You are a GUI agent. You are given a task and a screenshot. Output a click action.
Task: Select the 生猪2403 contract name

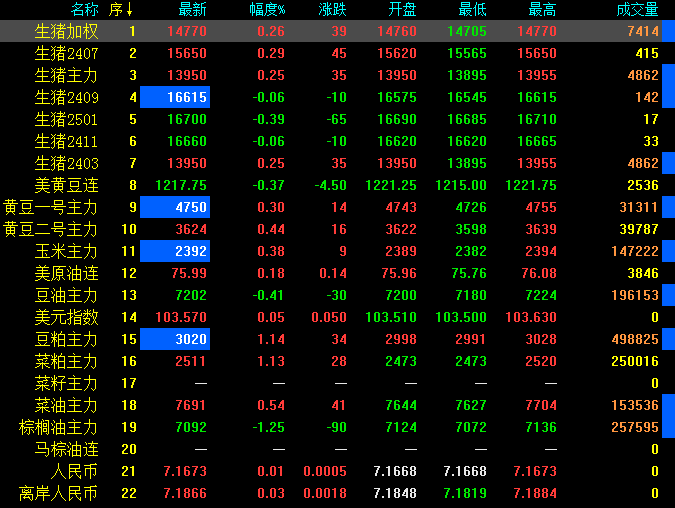[x=66, y=163]
